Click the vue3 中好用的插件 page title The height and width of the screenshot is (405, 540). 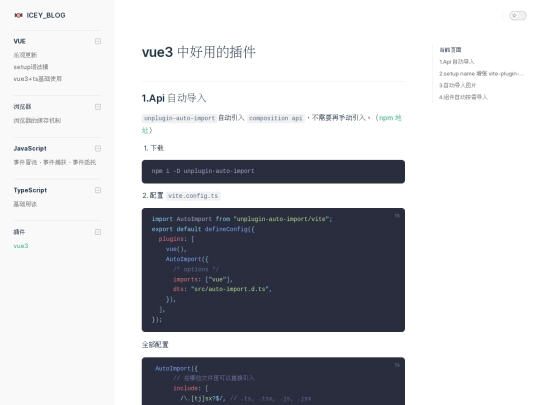[199, 52]
